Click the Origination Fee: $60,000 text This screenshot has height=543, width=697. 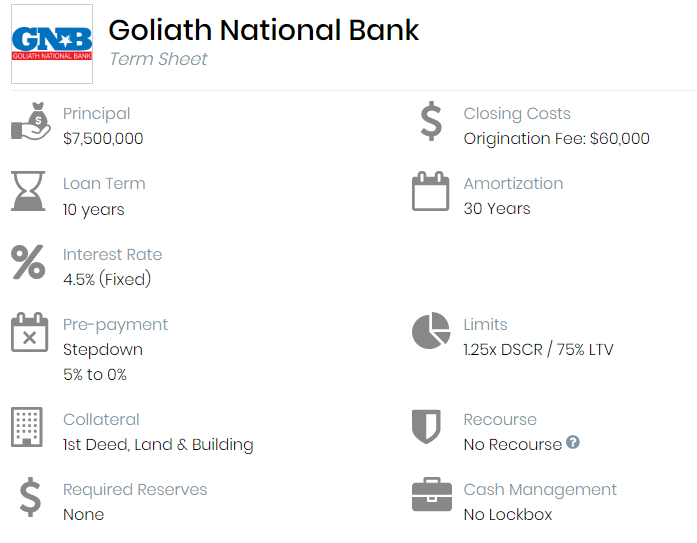[x=557, y=139]
